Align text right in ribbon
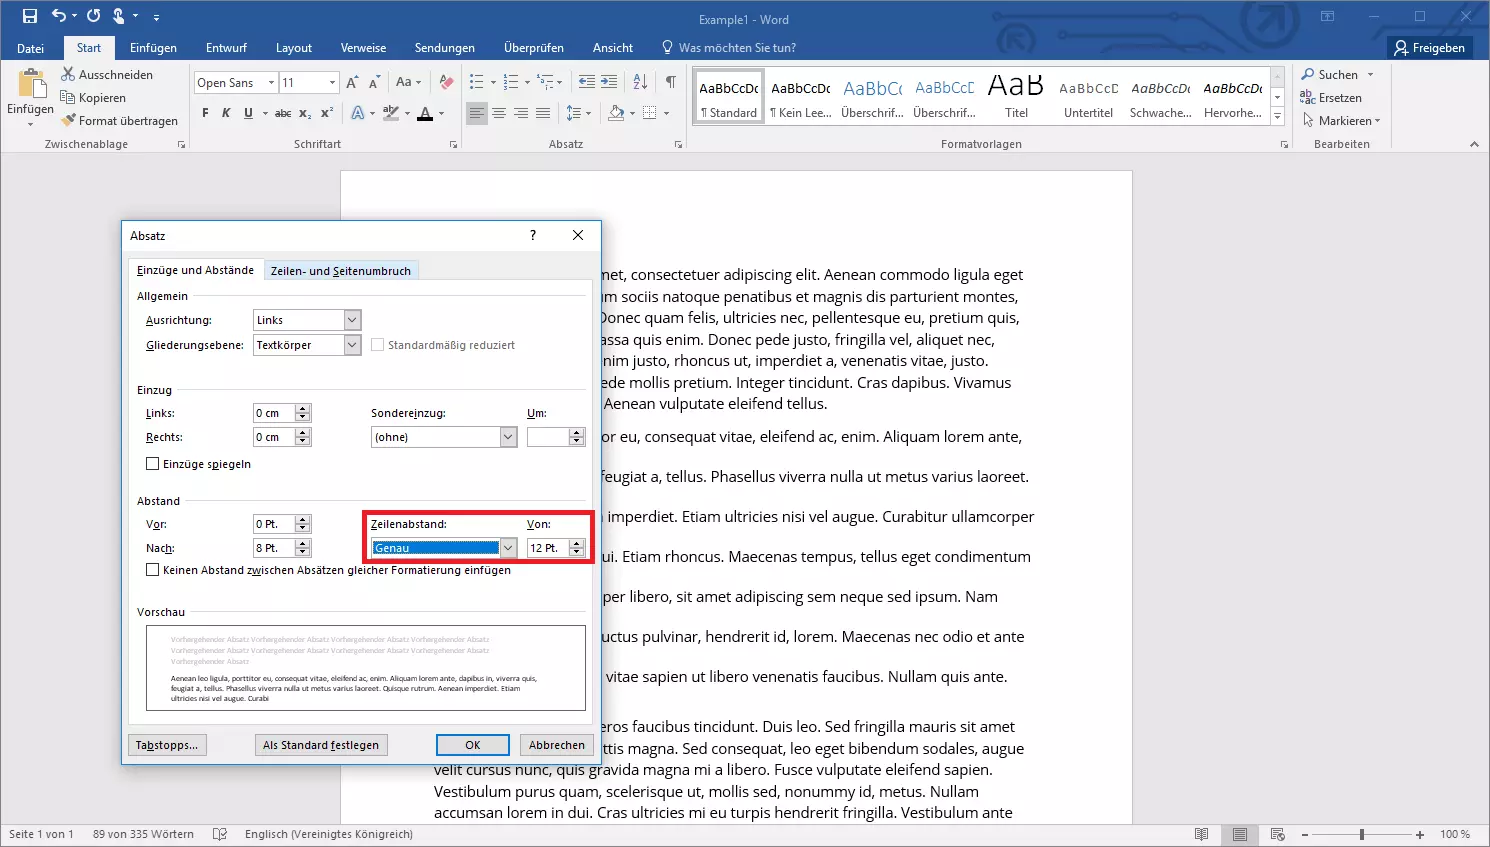 [521, 113]
